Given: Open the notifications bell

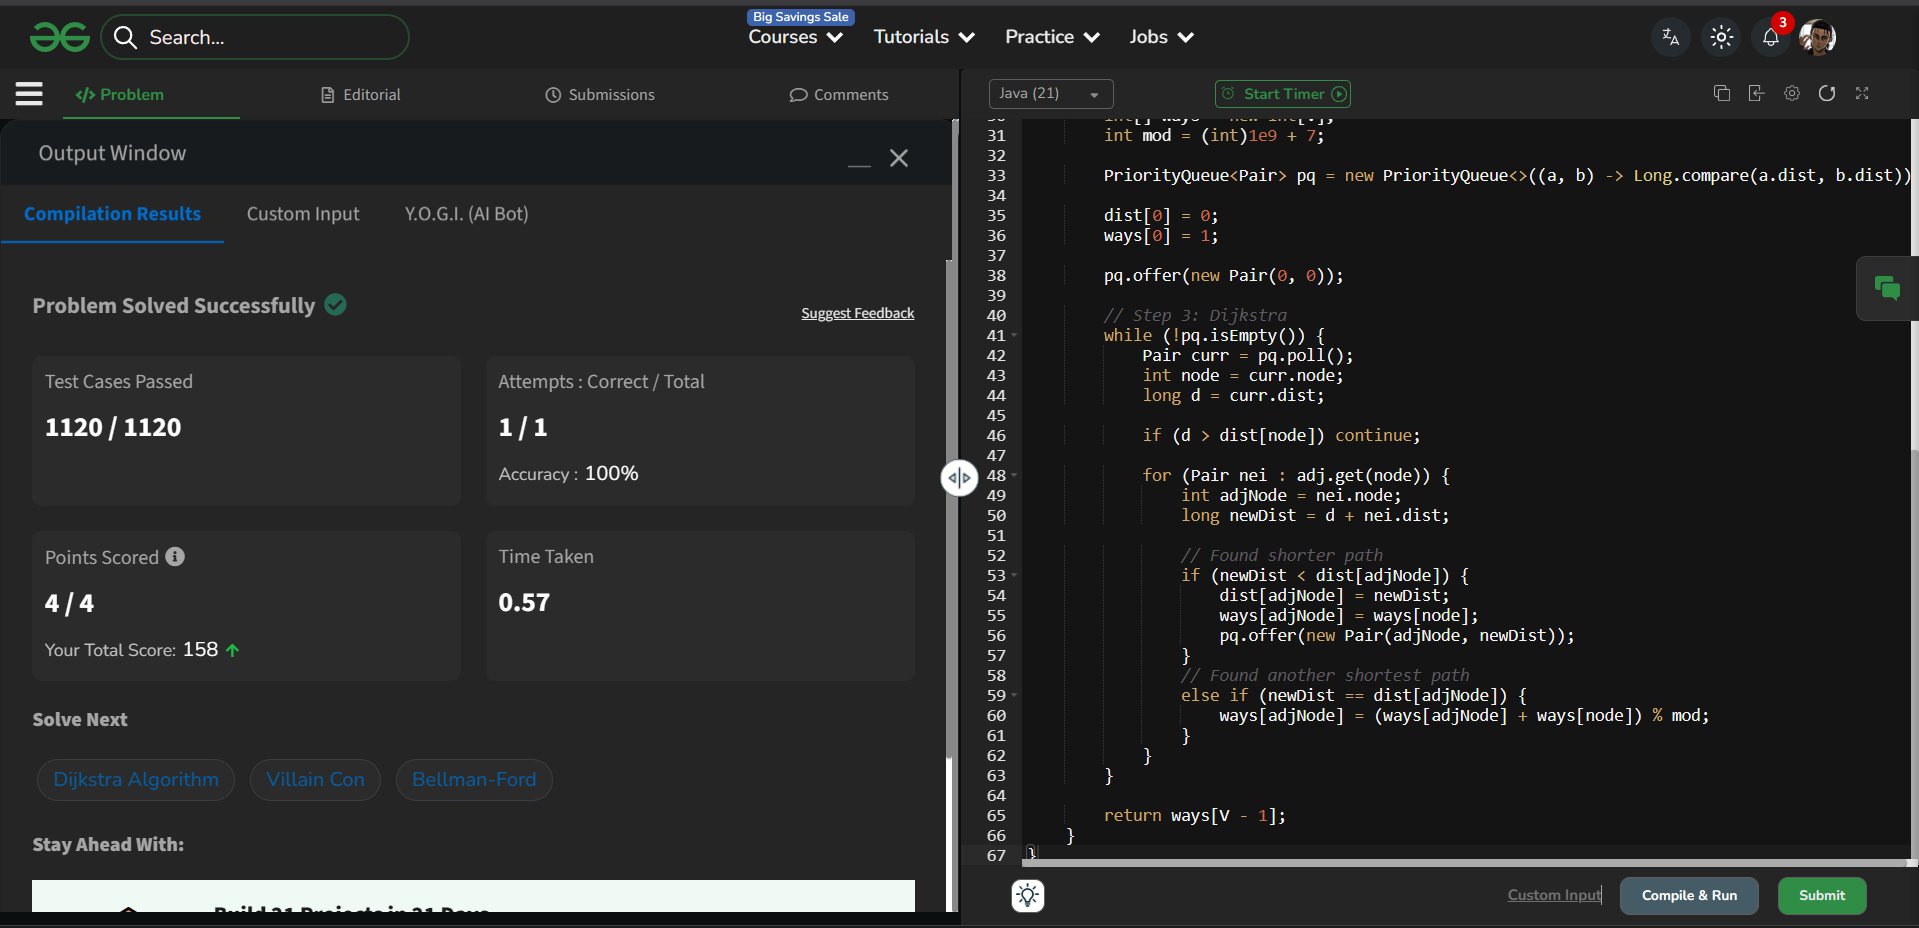Looking at the screenshot, I should [x=1770, y=38].
